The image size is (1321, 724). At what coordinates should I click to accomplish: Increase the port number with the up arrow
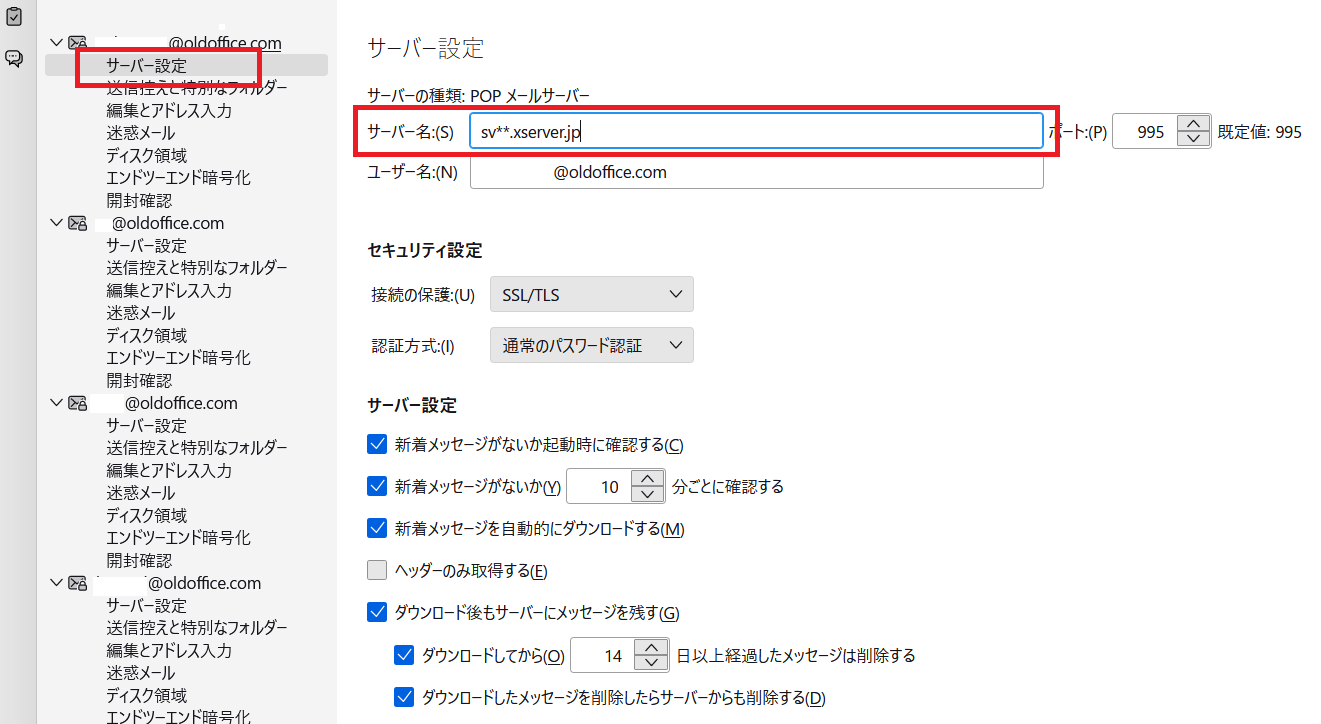pyautogui.click(x=1192, y=123)
